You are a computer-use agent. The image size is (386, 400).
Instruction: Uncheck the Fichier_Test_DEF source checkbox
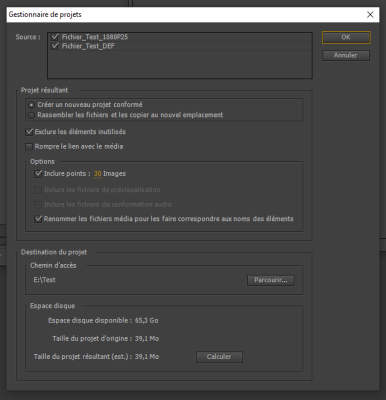coord(55,46)
